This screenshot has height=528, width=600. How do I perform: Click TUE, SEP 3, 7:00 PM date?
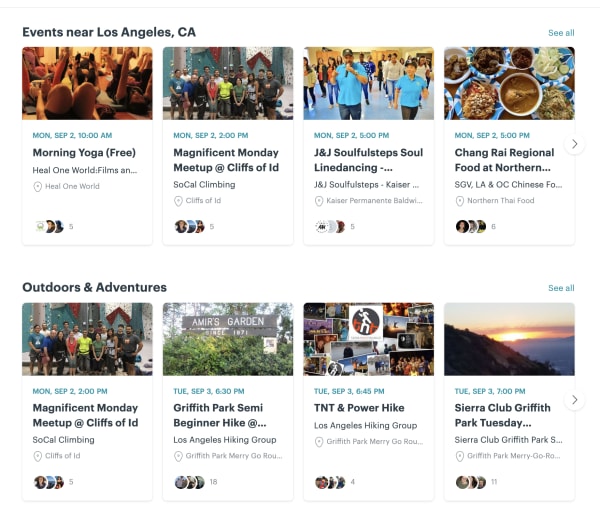[490, 391]
